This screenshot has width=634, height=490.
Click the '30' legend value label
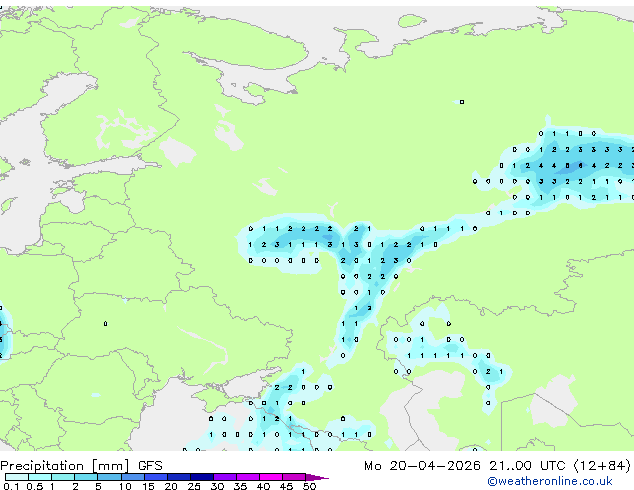(x=218, y=486)
